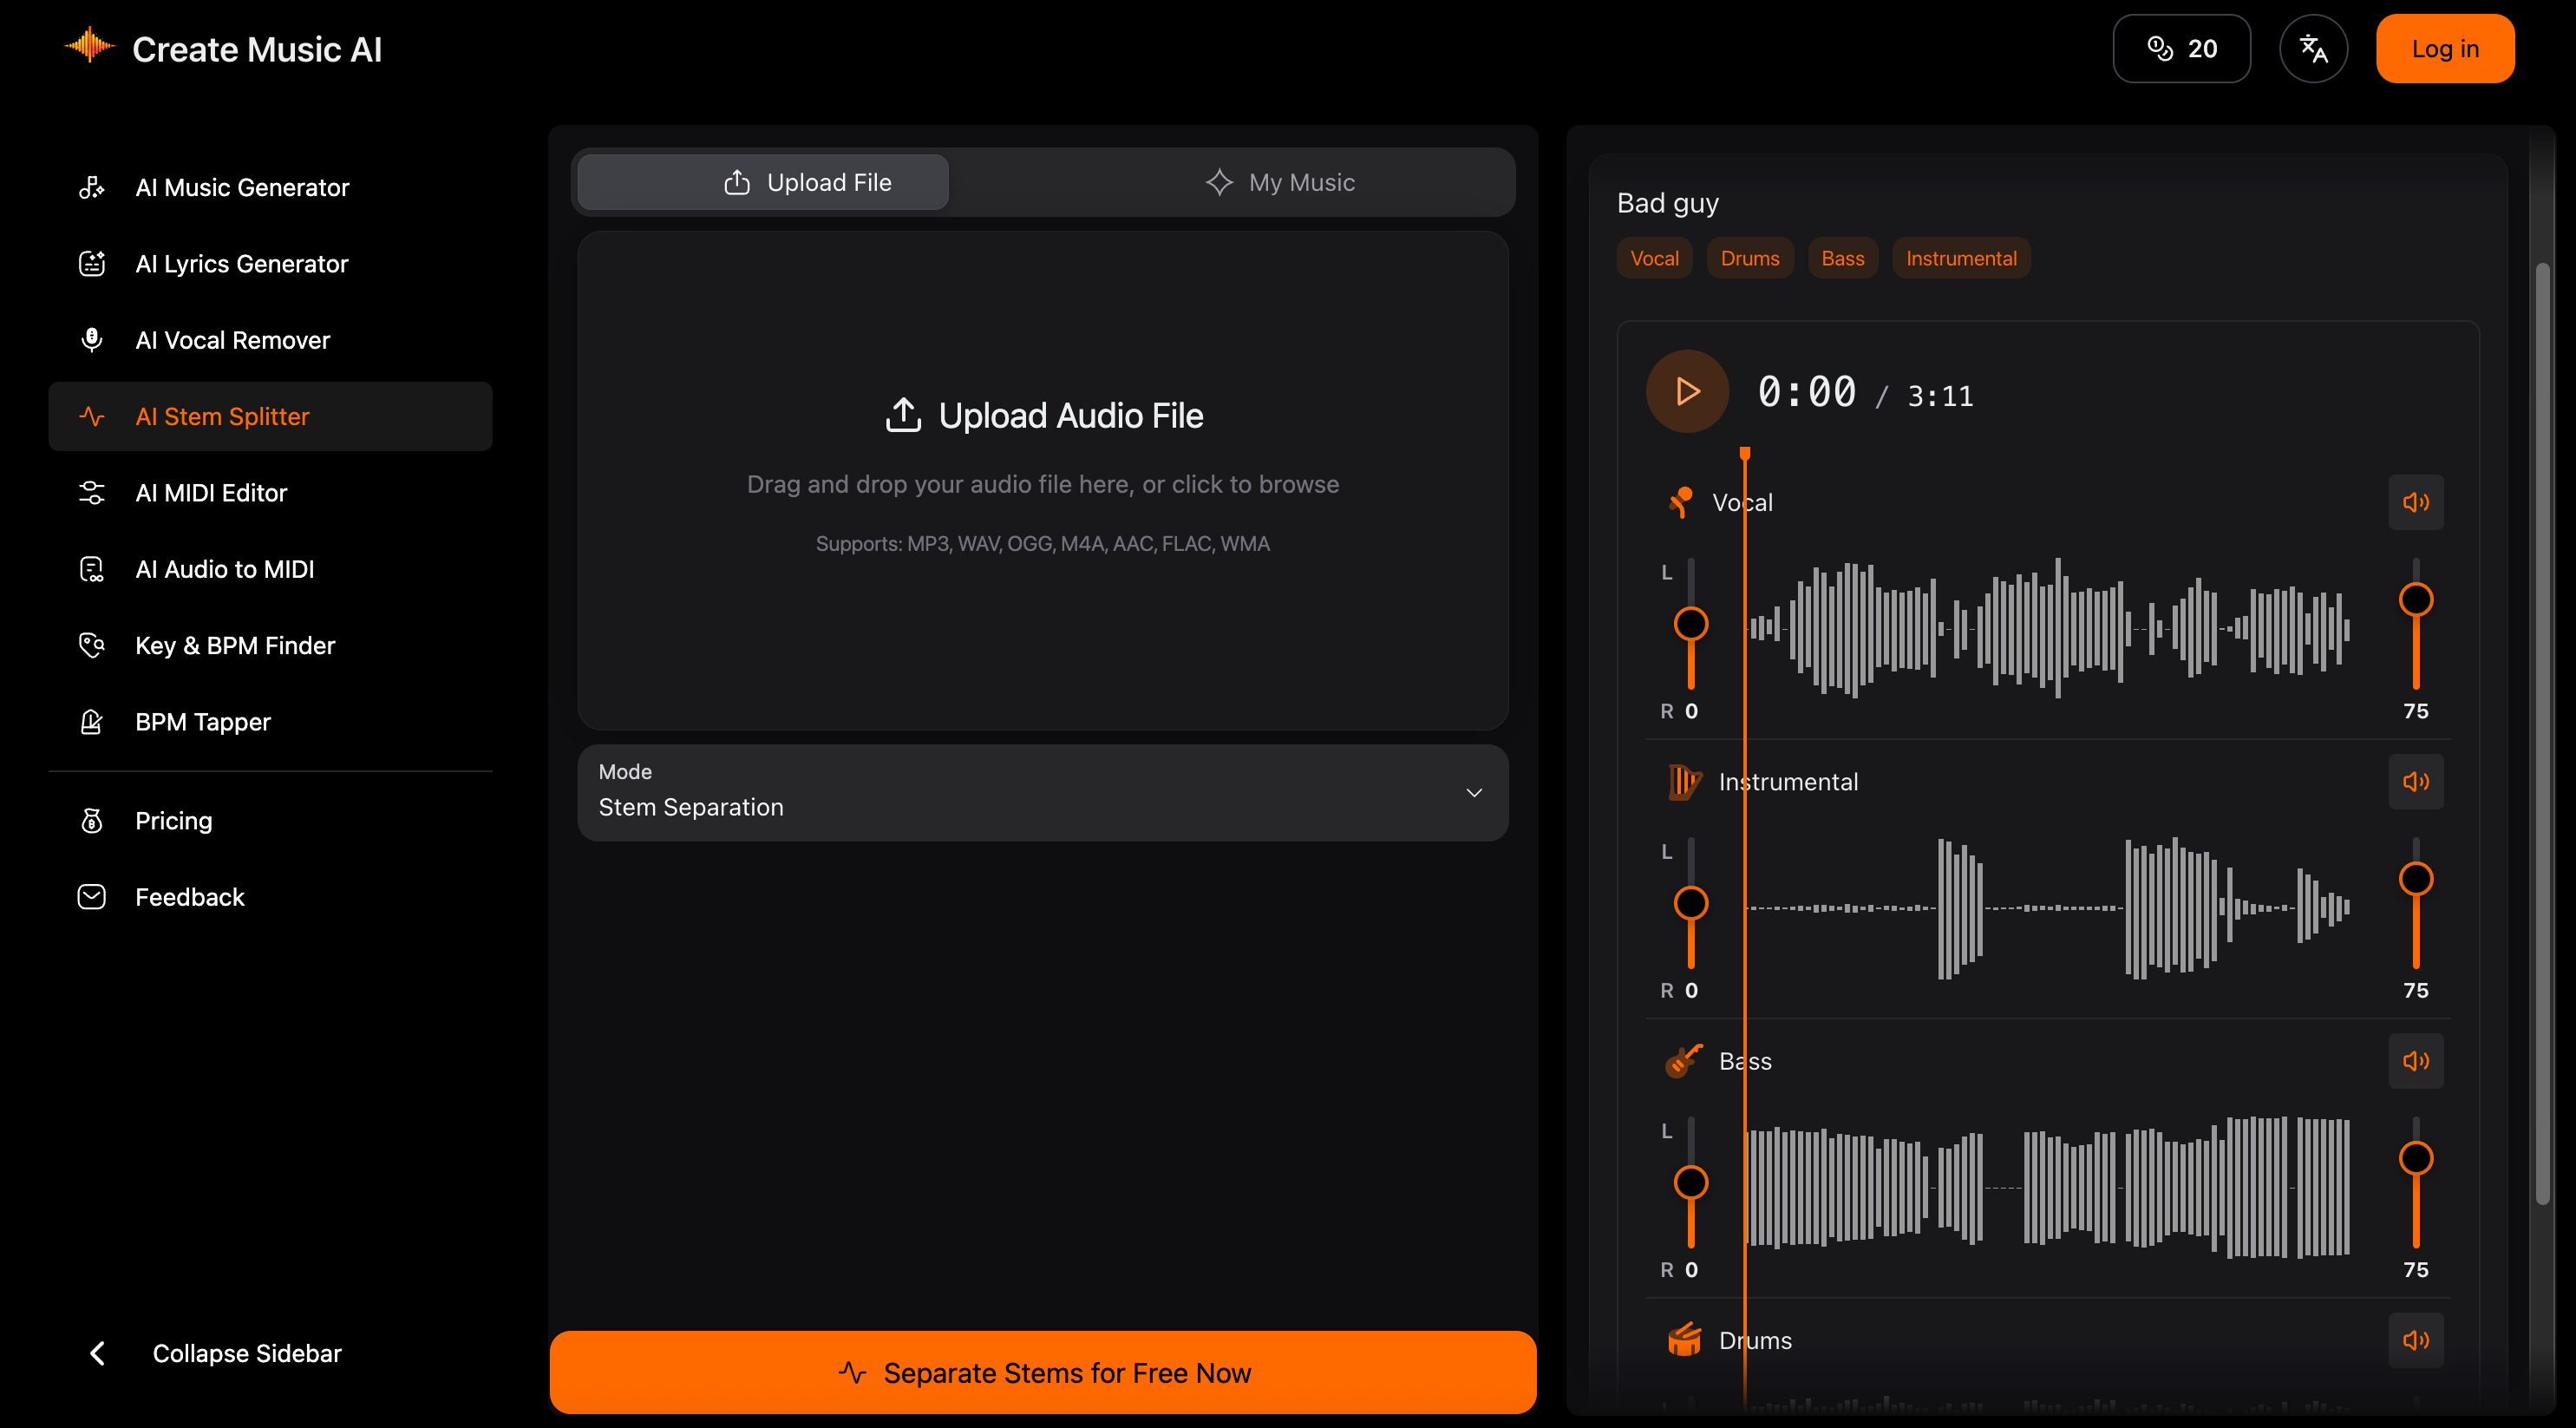Mute the Instrumental stem
This screenshot has height=1428, width=2576.
coord(2416,781)
